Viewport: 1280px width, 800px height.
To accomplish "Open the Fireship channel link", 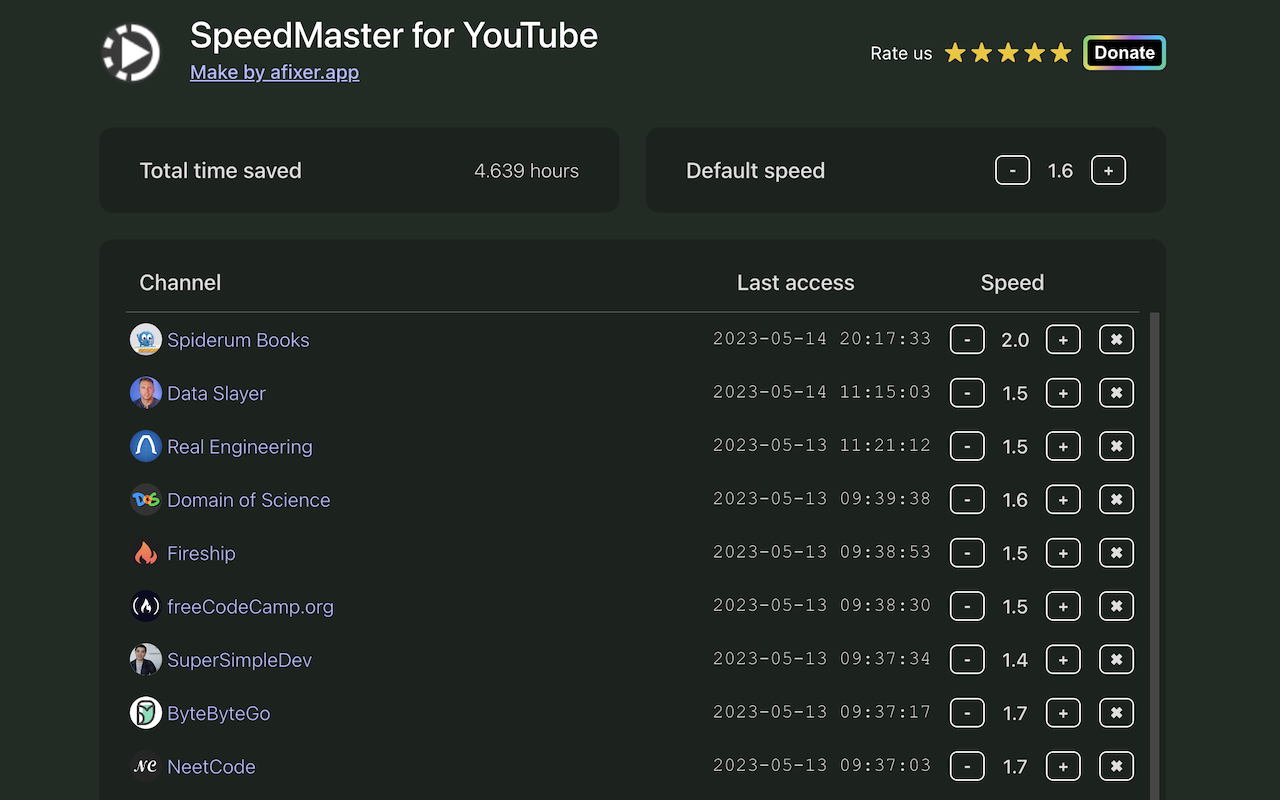I will [201, 553].
